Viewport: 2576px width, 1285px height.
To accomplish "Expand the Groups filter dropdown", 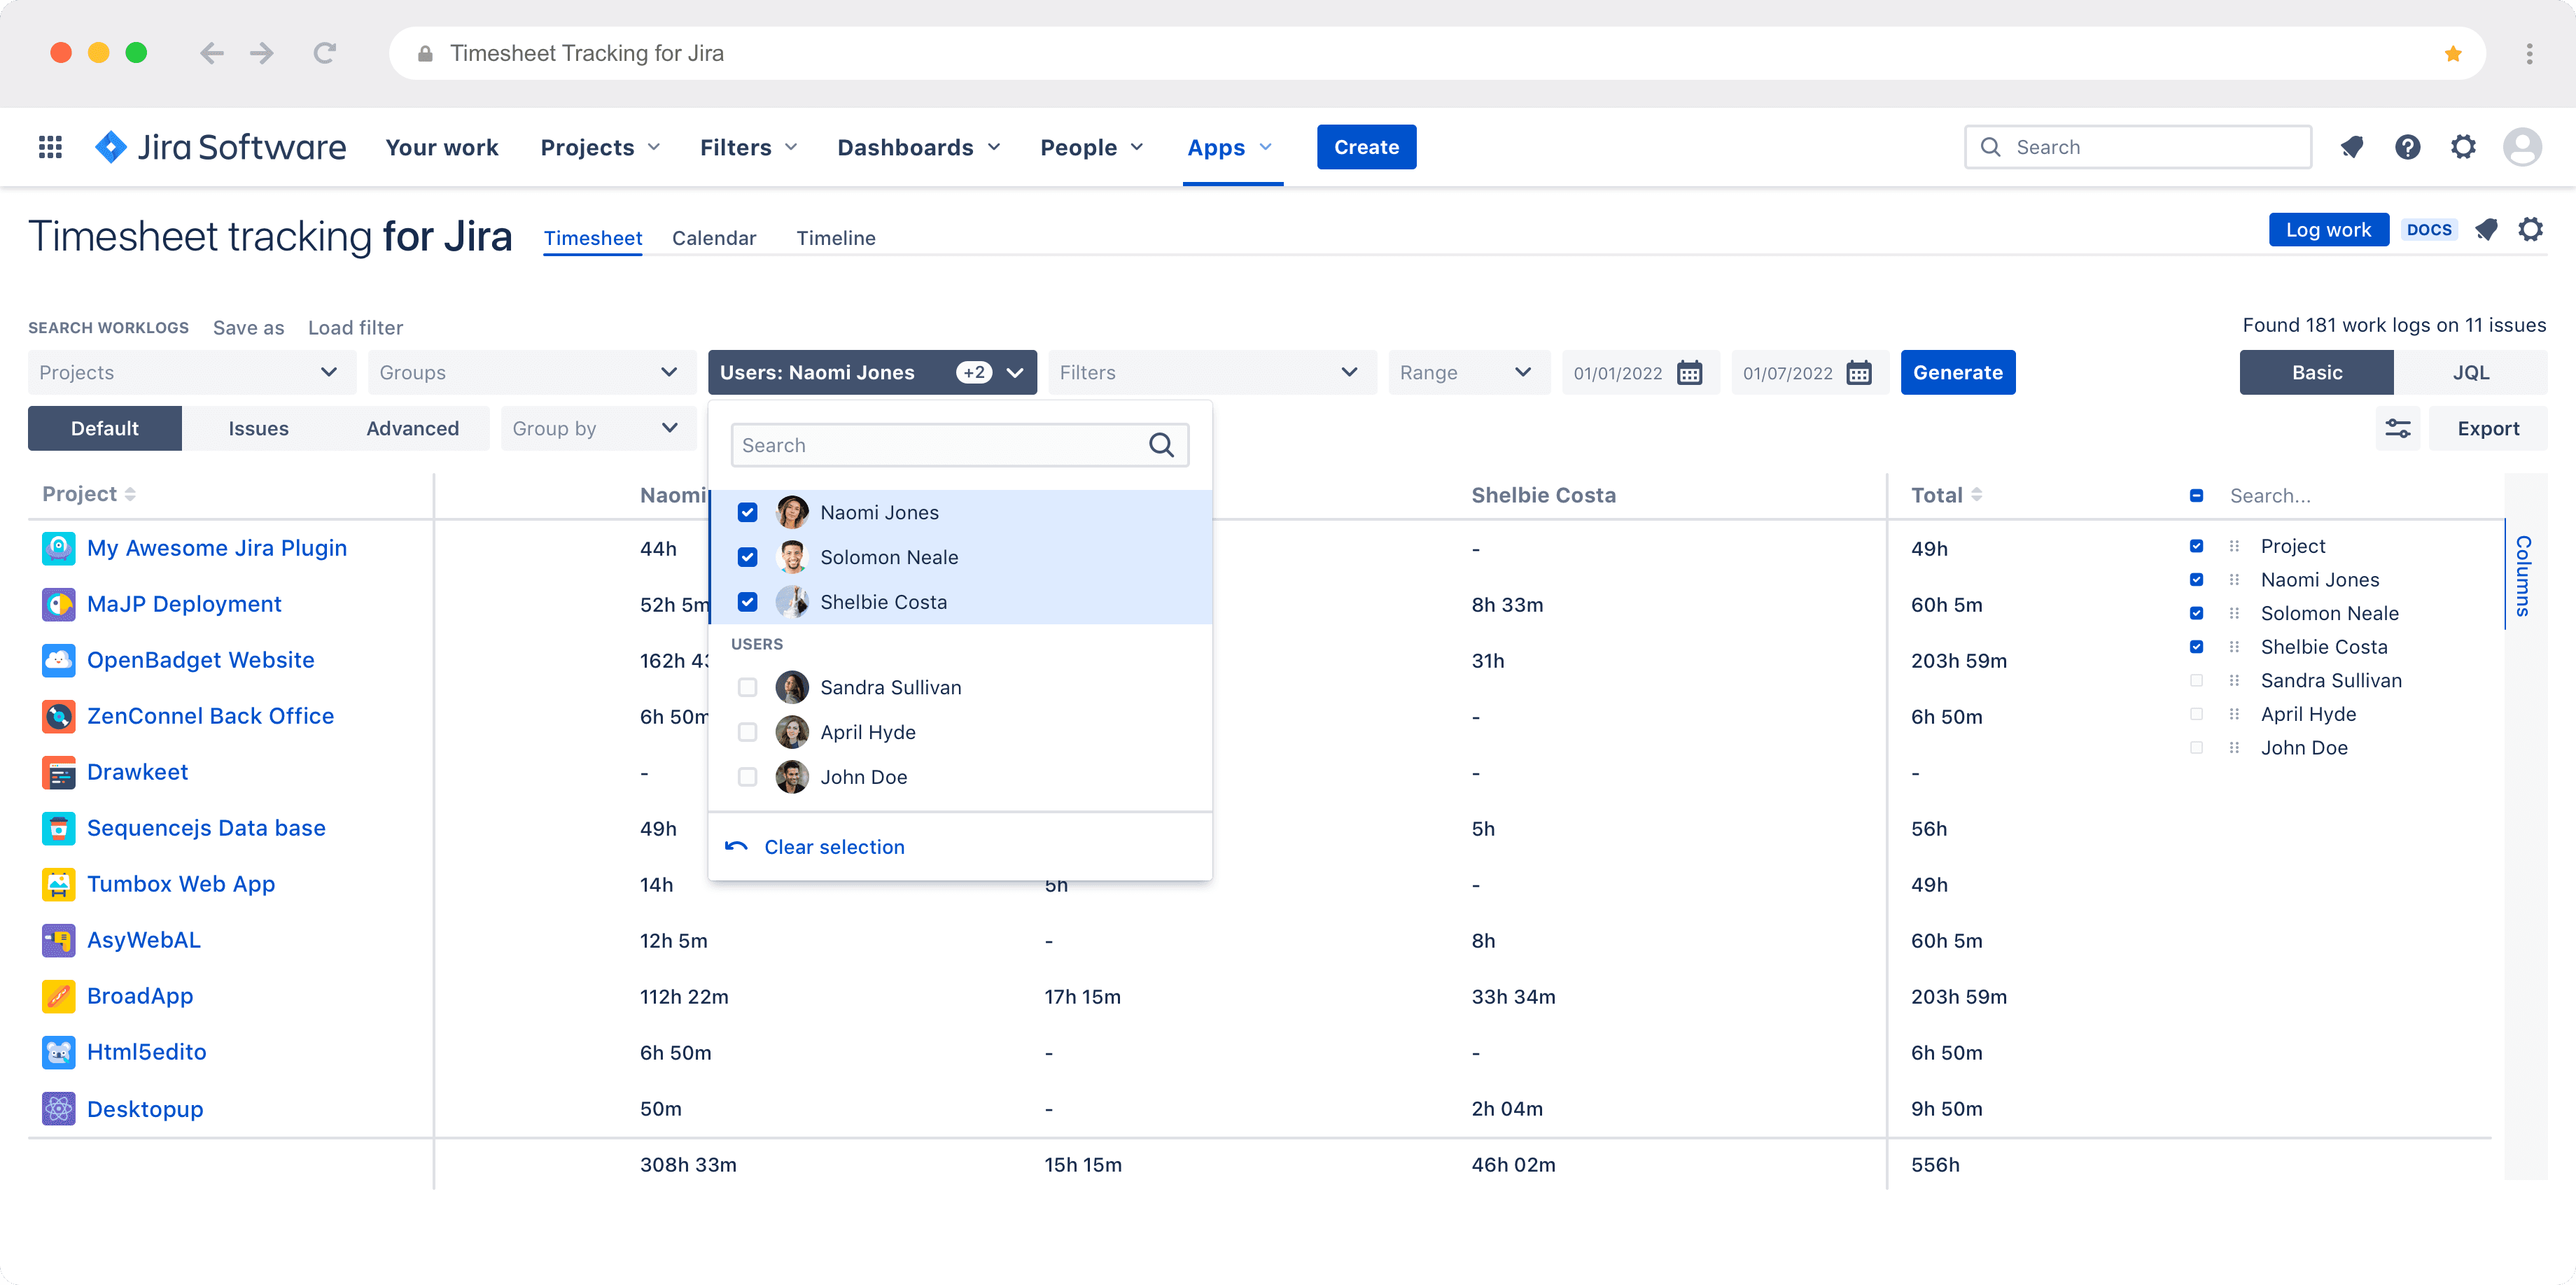I will [531, 372].
